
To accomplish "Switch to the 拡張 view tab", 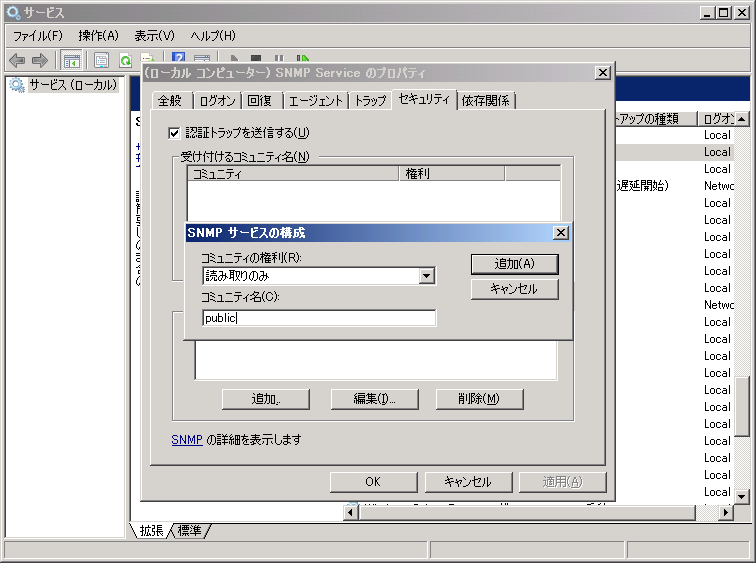I will click(x=151, y=531).
